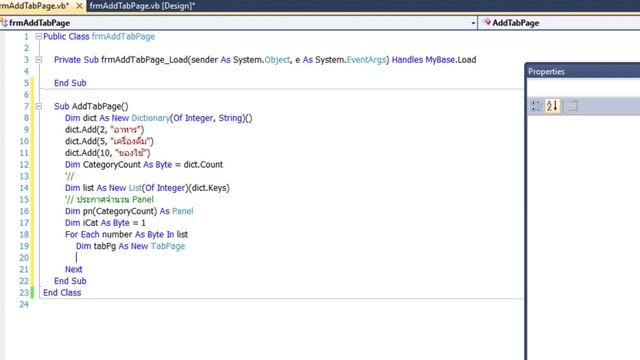Open the AddTabPage method name dropdown
The height and width of the screenshot is (360, 640).
pyautogui.click(x=560, y=23)
